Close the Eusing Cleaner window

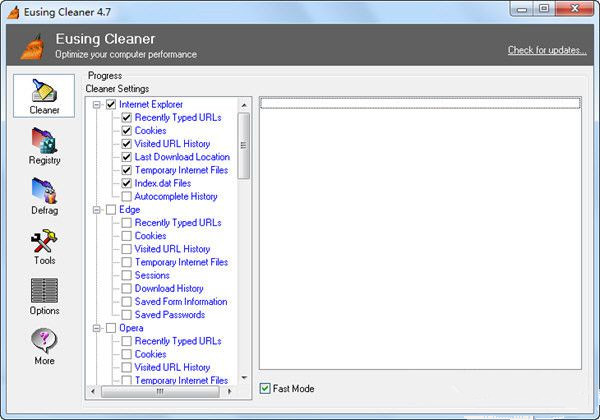tap(574, 9)
